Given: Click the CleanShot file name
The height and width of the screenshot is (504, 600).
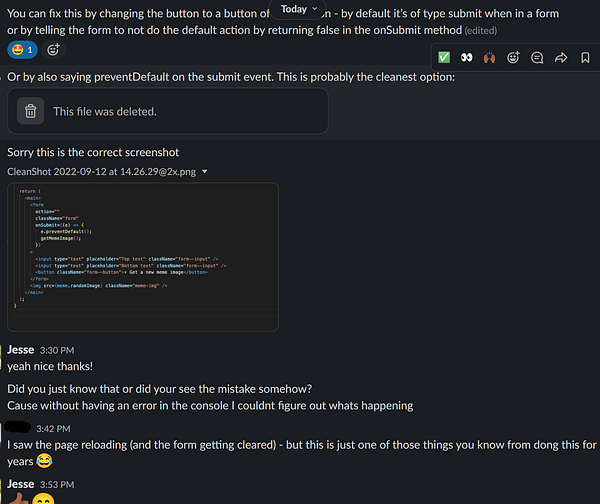Looking at the screenshot, I should point(101,172).
